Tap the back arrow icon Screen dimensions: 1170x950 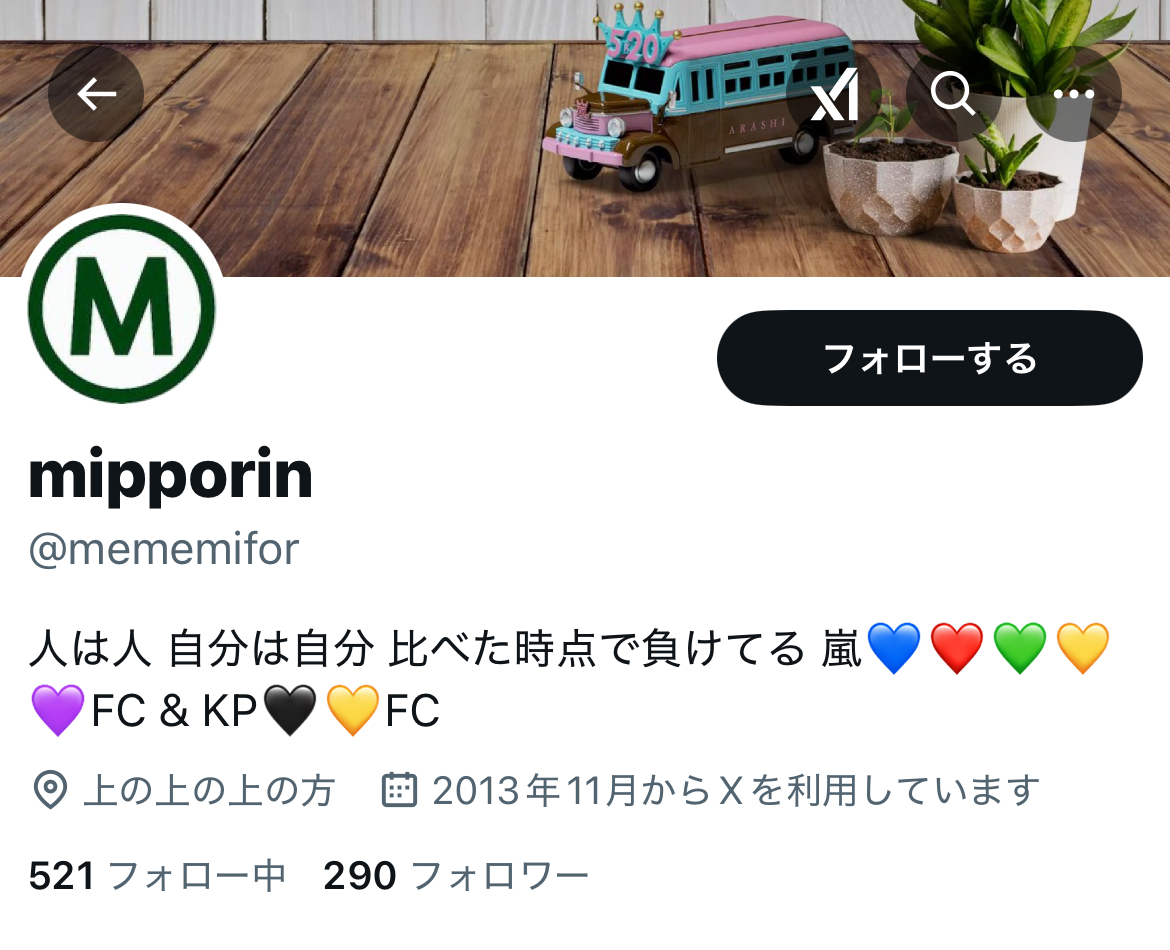coord(96,94)
